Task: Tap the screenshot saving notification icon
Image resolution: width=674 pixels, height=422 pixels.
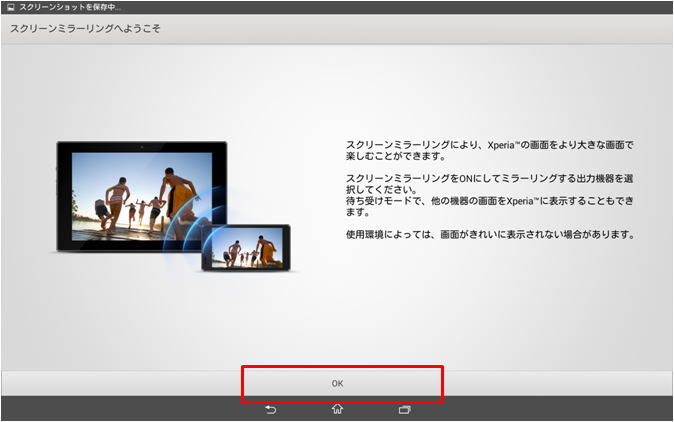Action: 8,7
